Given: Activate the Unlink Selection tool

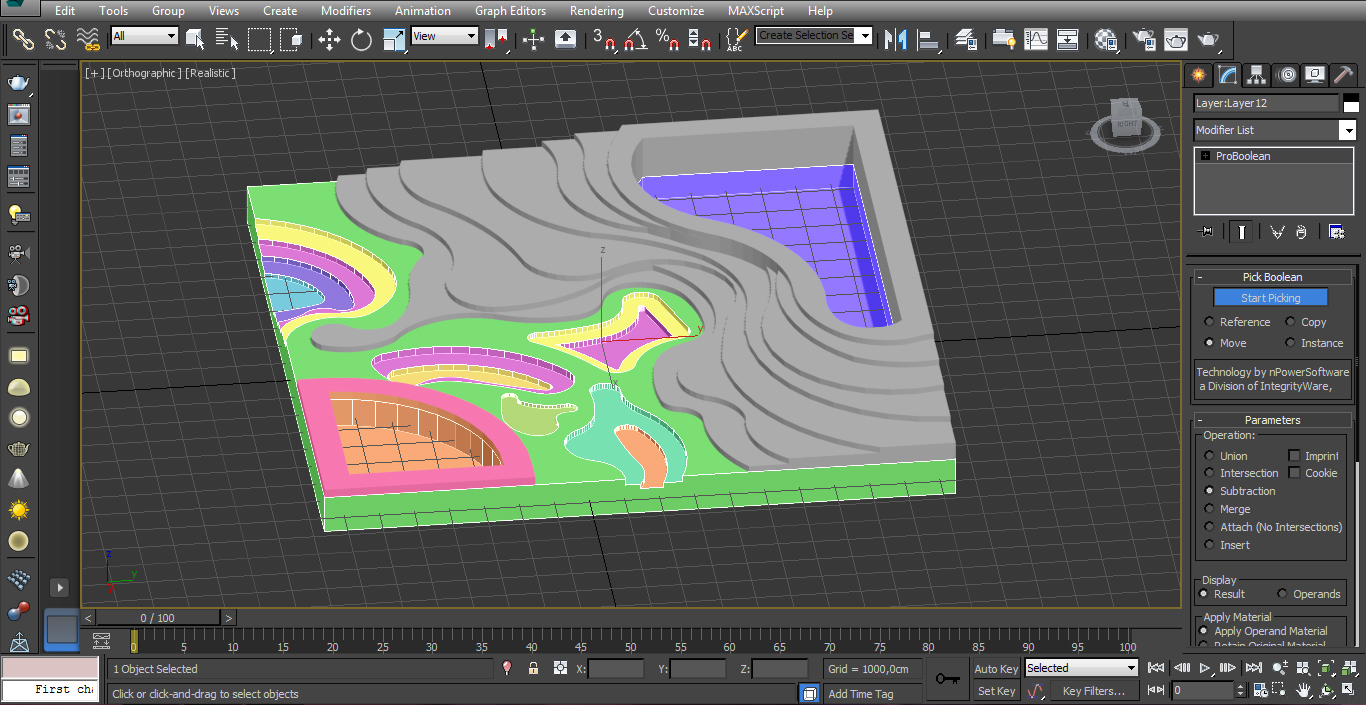Looking at the screenshot, I should (x=55, y=39).
